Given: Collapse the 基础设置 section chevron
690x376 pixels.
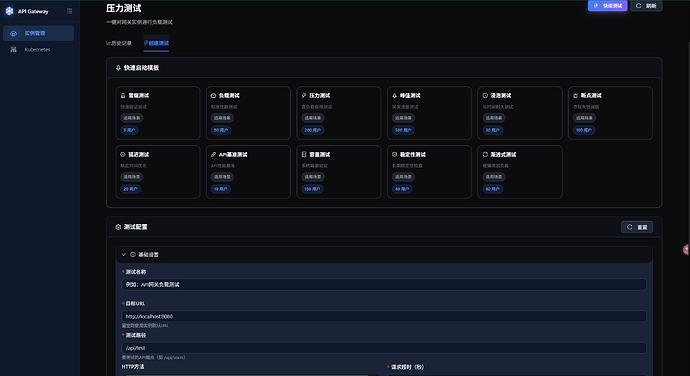Looking at the screenshot, I should pos(124,254).
